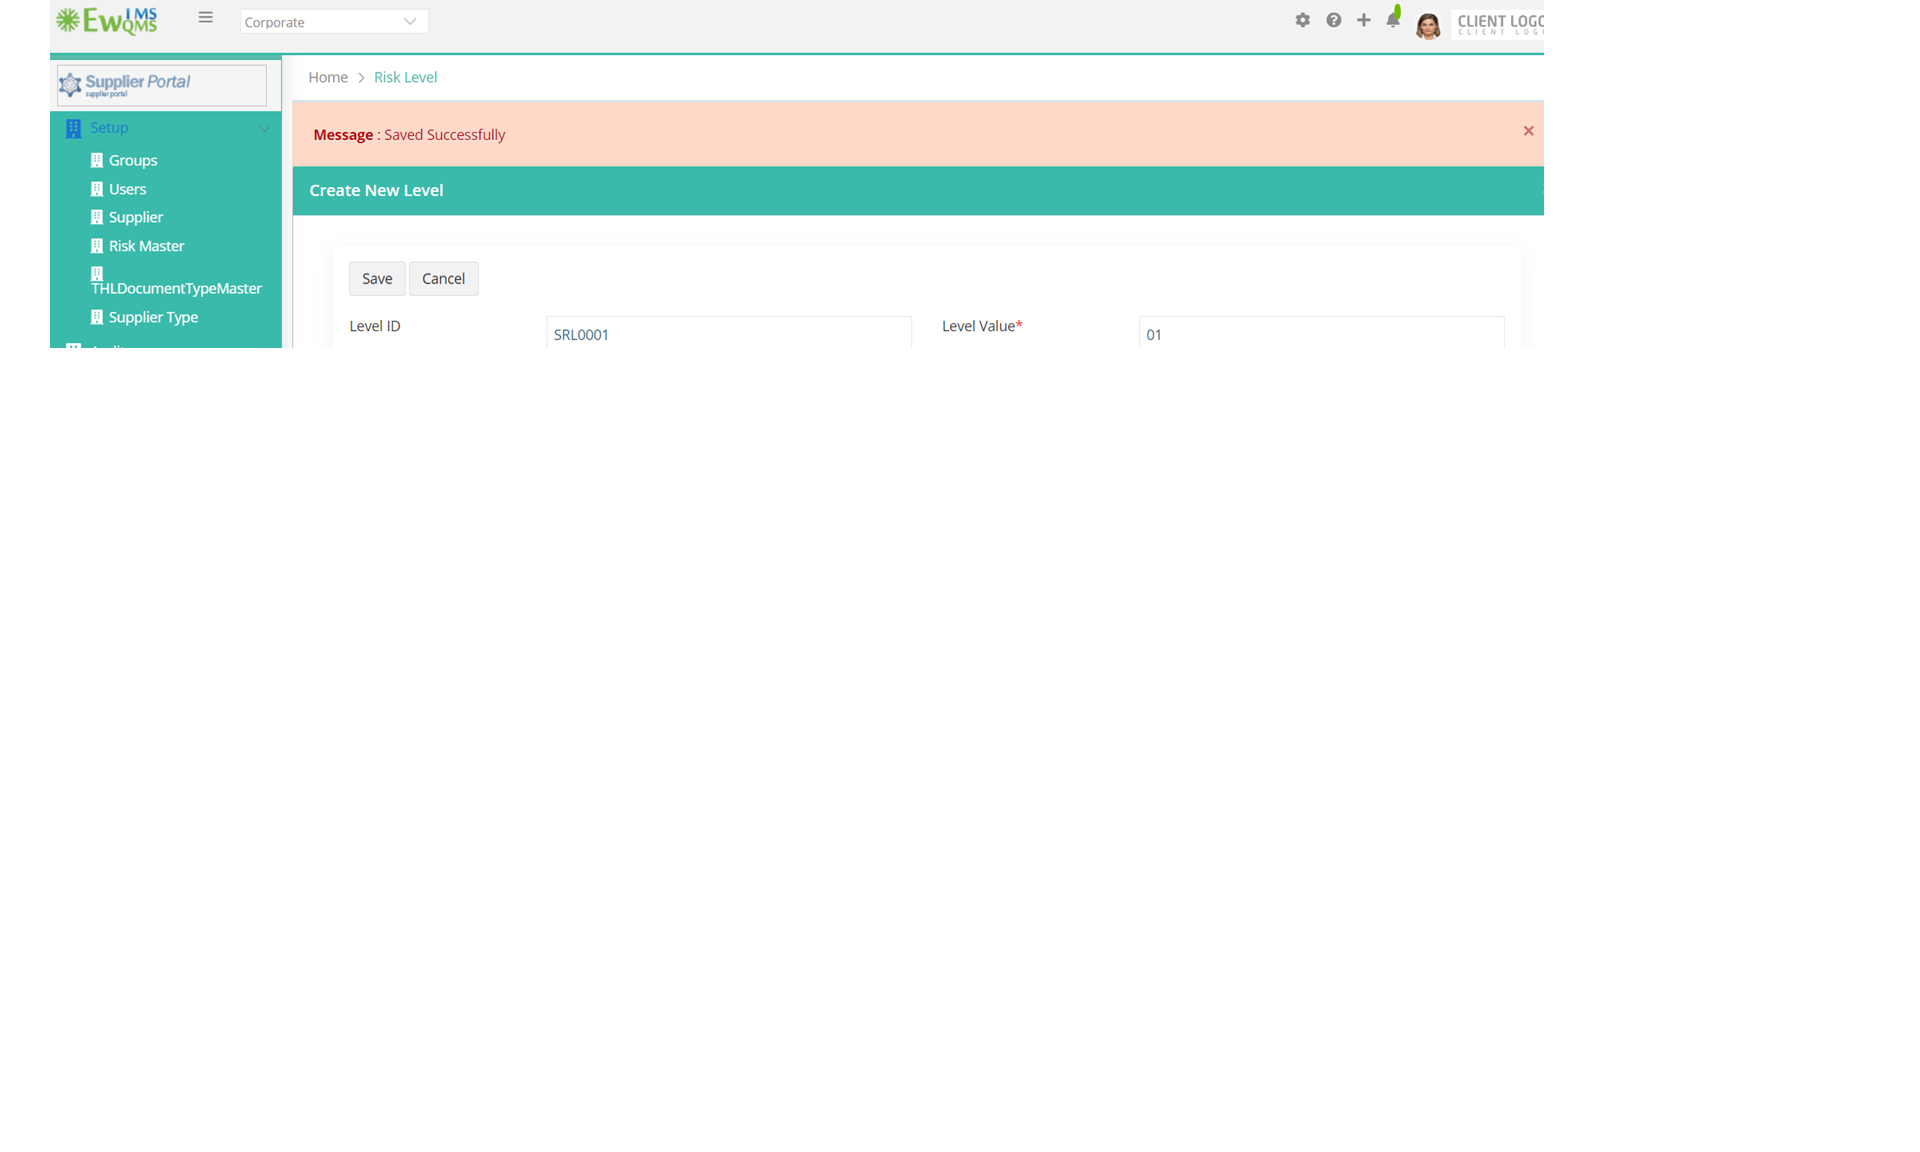Screen dimensions: 1920x1152
Task: Focus the Level ID field
Action: pos(729,333)
